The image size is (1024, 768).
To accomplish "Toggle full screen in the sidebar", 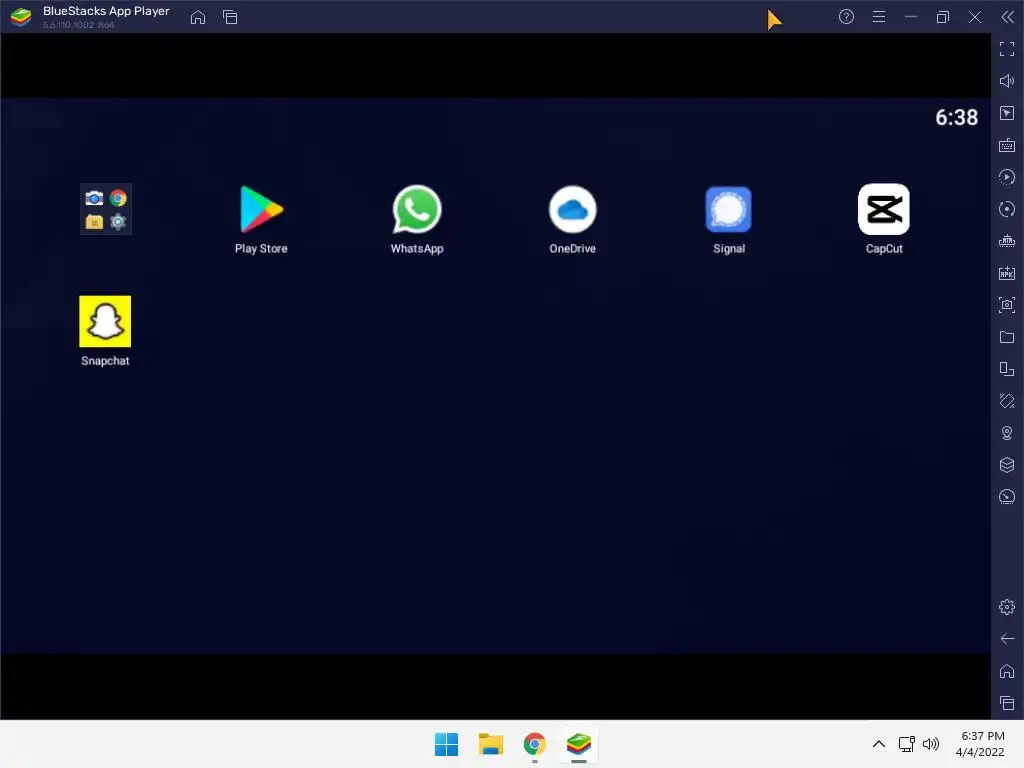I will [x=1006, y=49].
